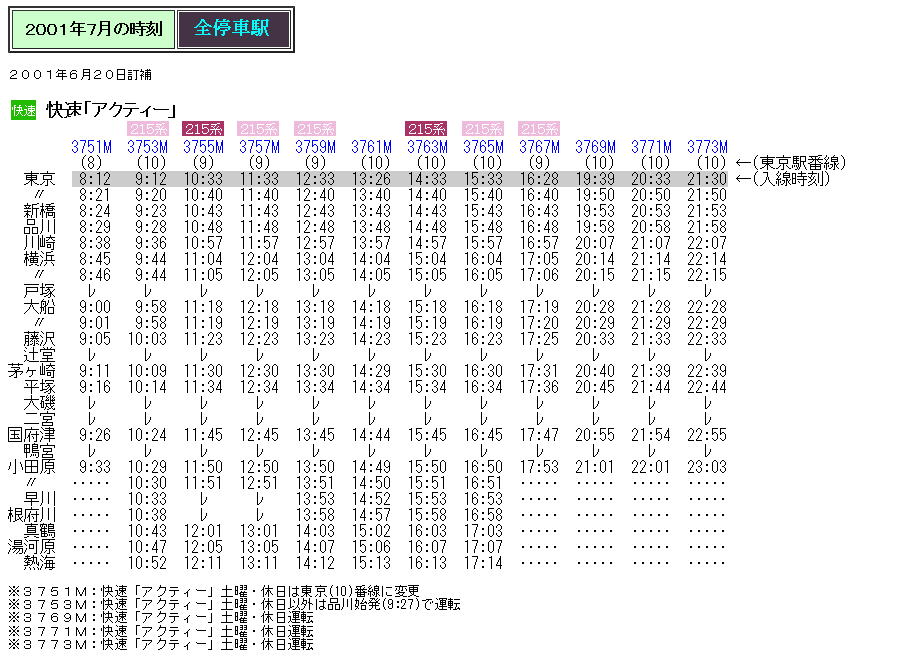
Task: Click the 8:12 Tokyo entry time
Action: (x=95, y=179)
